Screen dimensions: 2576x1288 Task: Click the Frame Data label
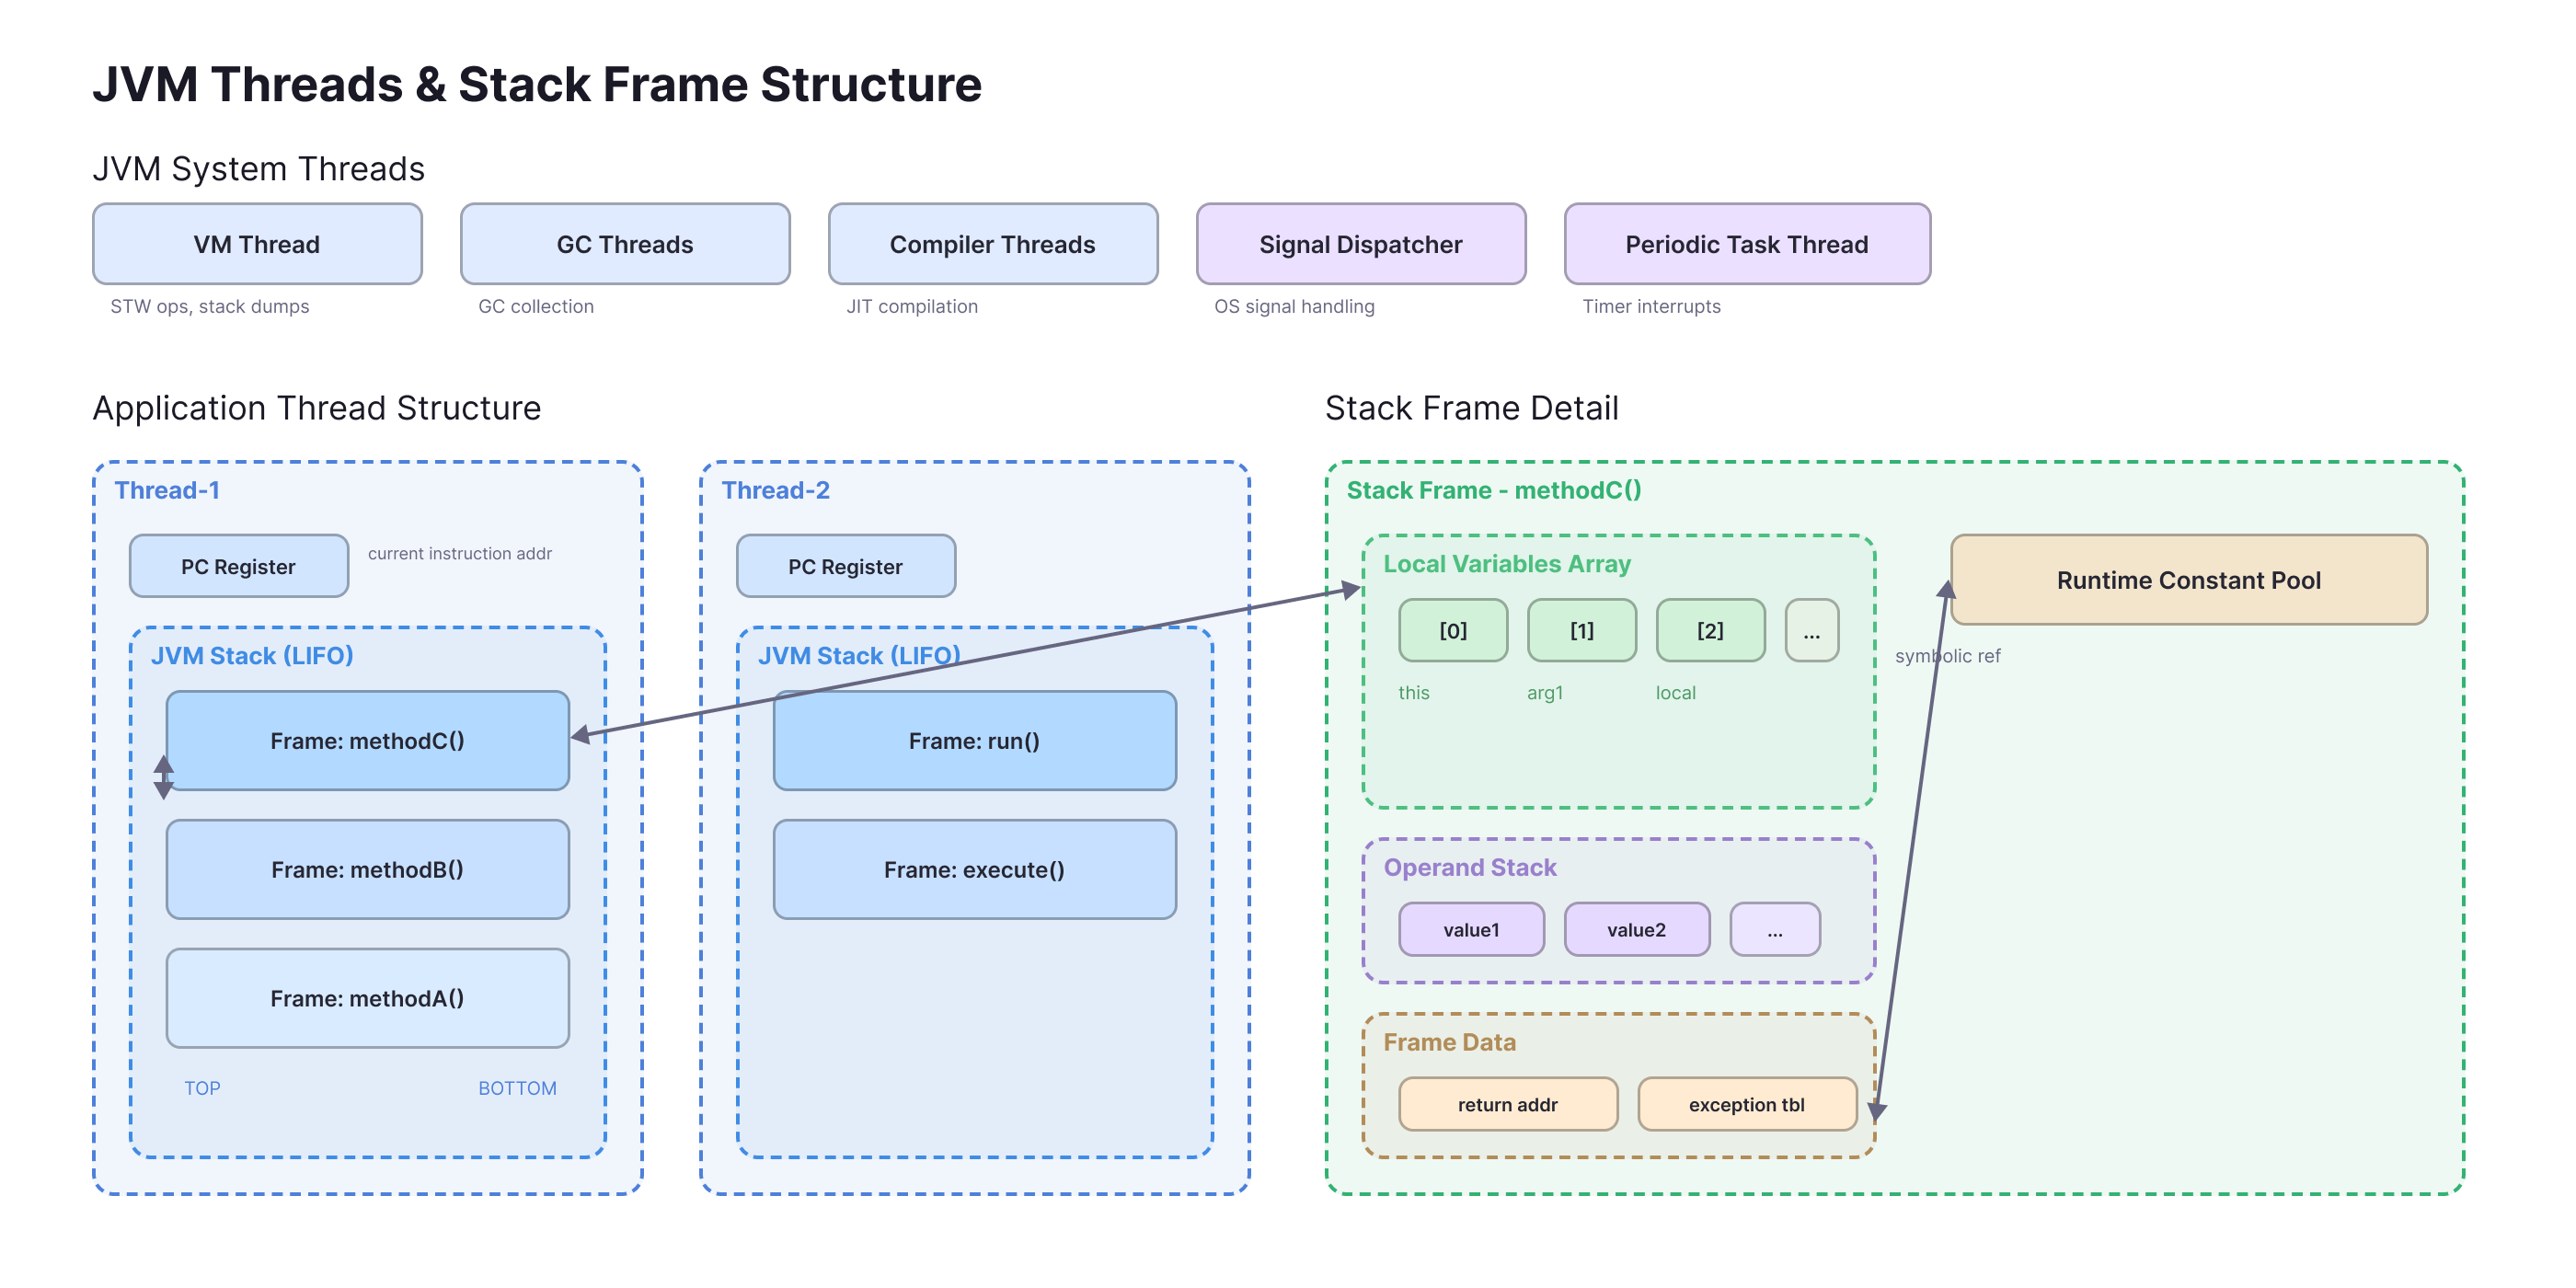[1450, 1042]
